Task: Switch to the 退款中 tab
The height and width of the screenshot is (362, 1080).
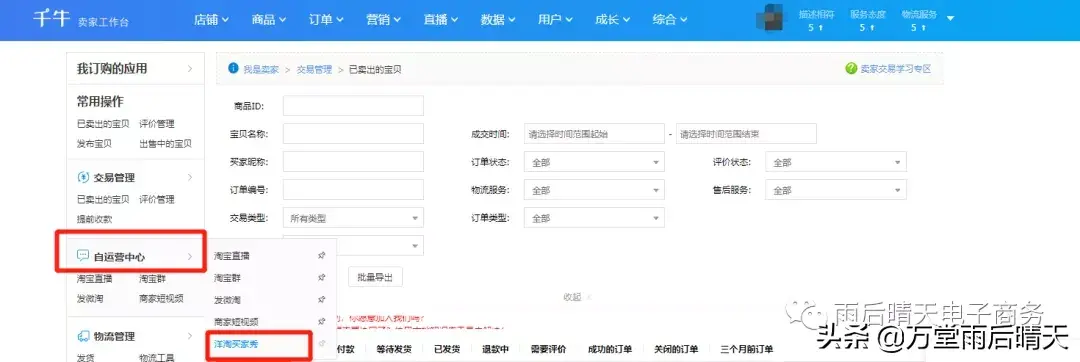Action: (495, 349)
